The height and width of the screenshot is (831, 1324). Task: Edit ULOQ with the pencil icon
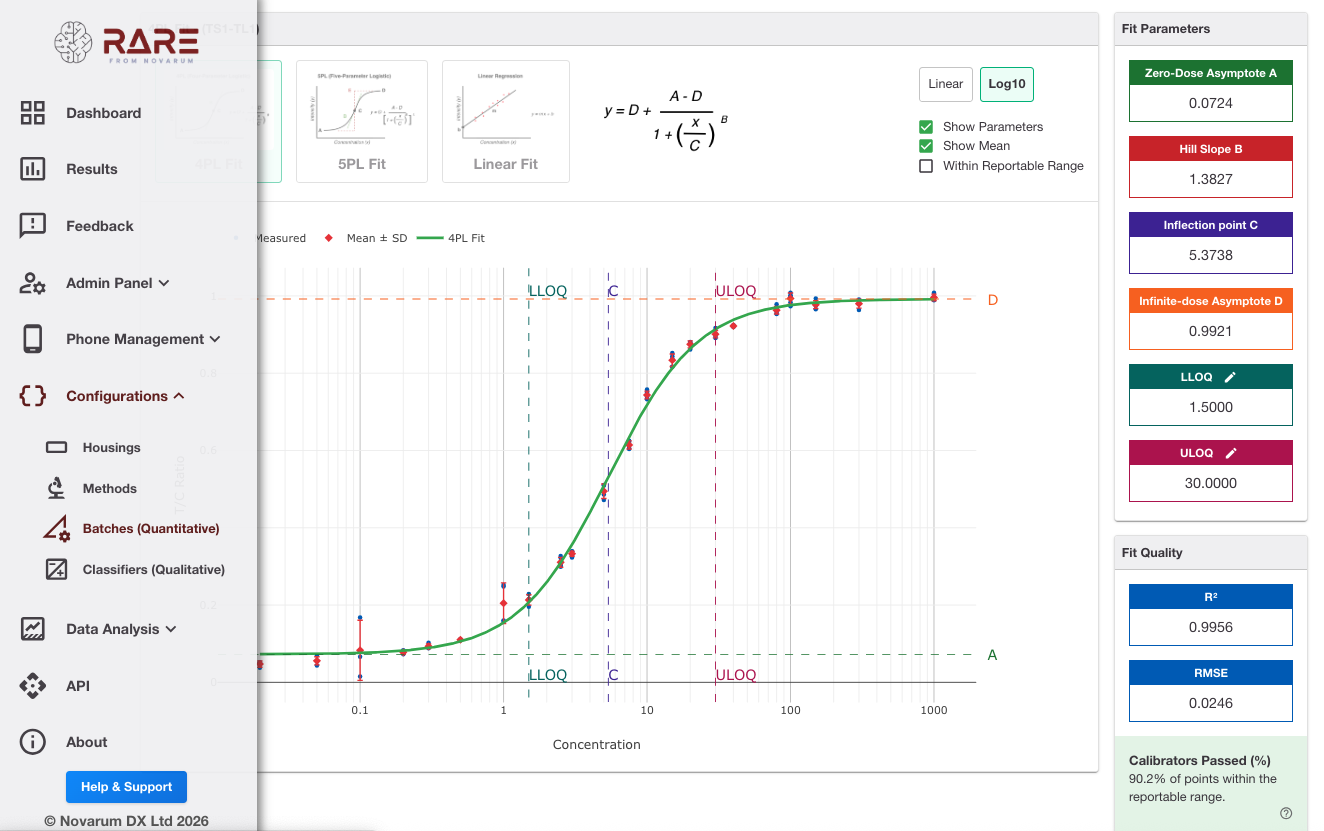pos(1231,453)
